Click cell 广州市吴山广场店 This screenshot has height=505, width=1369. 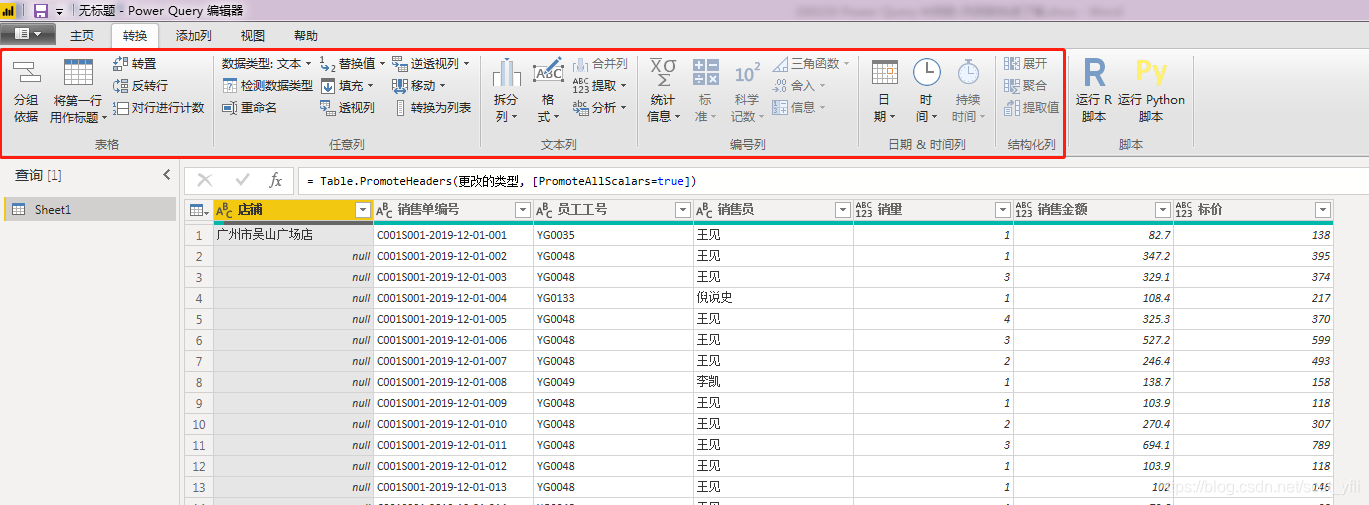tap(293, 235)
